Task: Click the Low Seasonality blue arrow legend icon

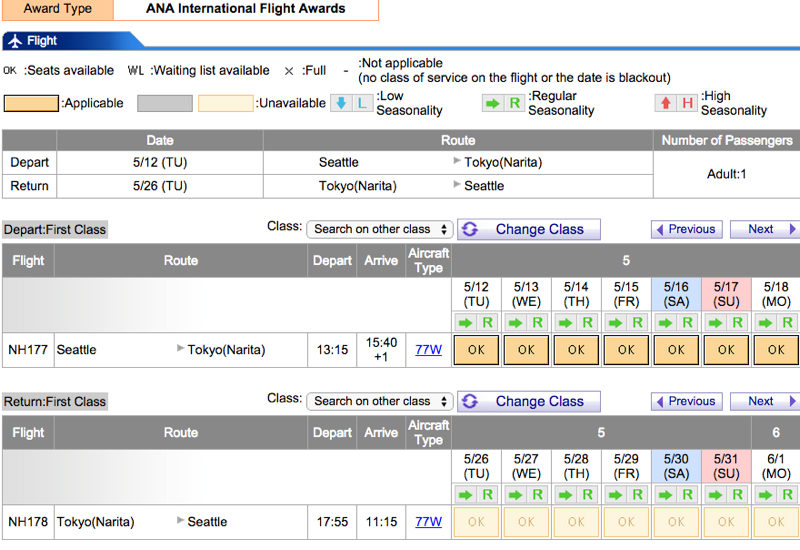Action: click(341, 103)
